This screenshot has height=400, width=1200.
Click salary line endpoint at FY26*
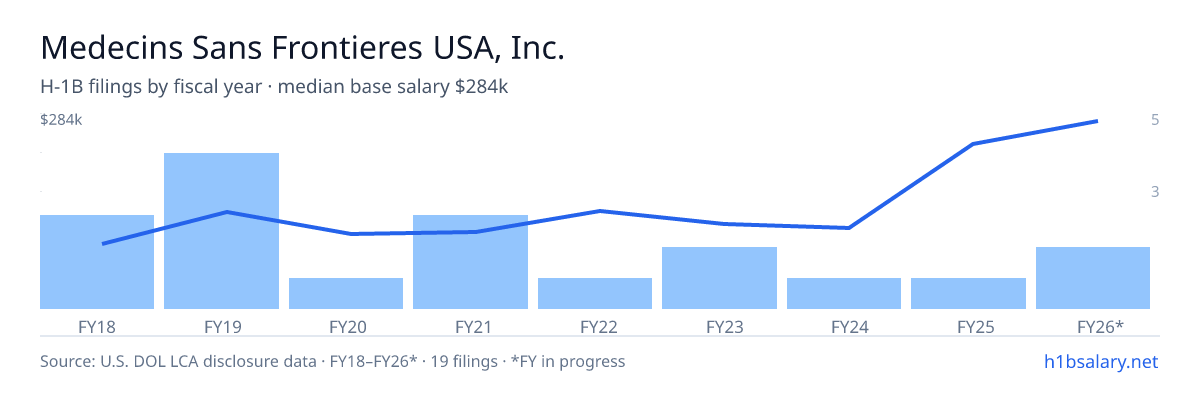point(1097,121)
